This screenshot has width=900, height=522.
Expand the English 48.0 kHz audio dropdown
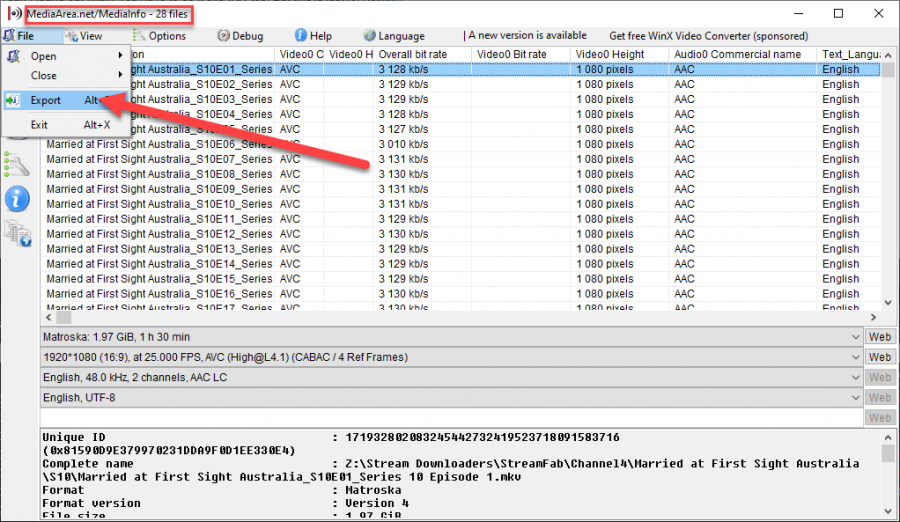click(853, 377)
